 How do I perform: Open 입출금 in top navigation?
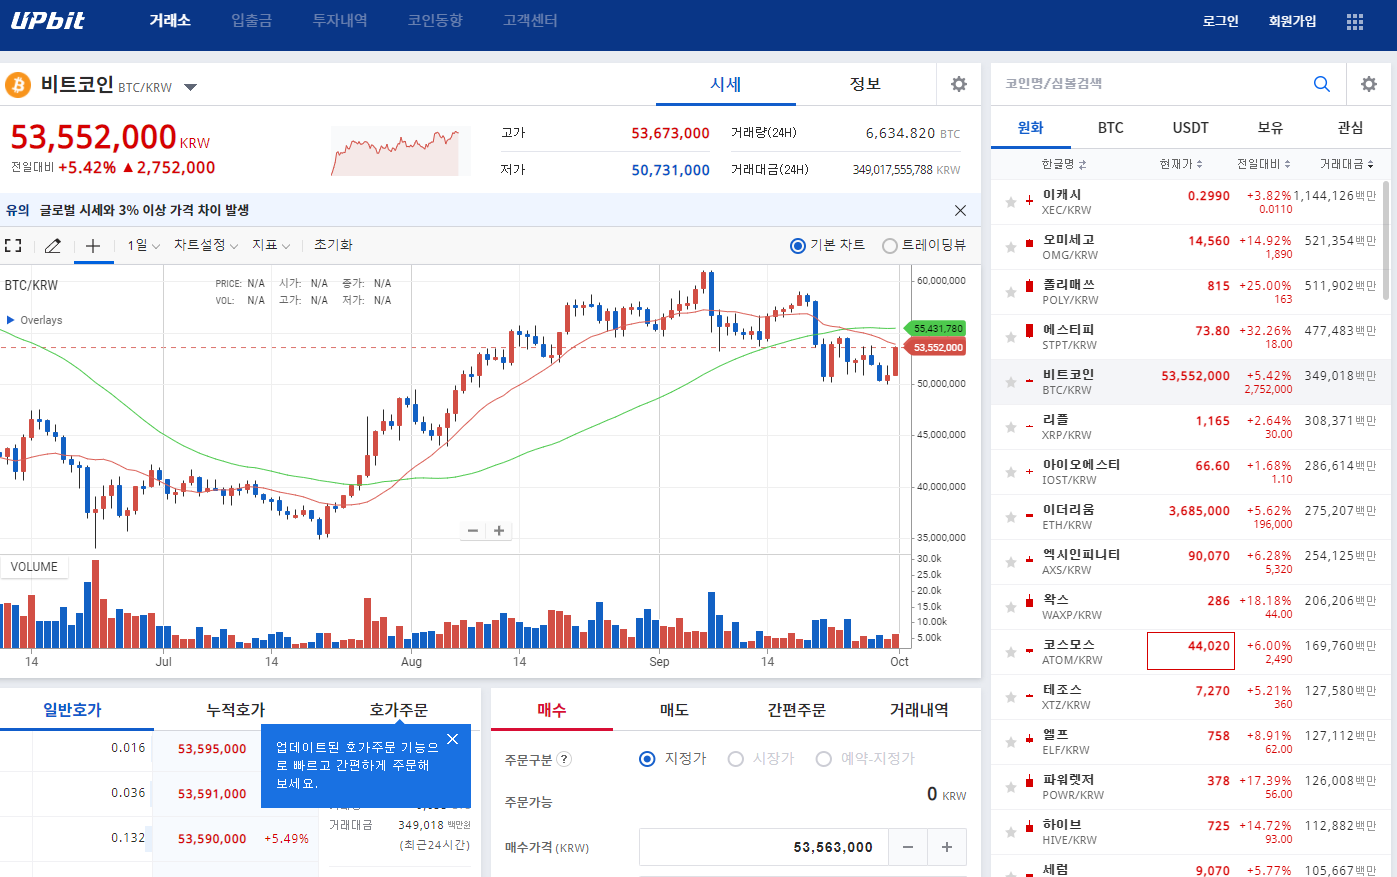point(251,20)
